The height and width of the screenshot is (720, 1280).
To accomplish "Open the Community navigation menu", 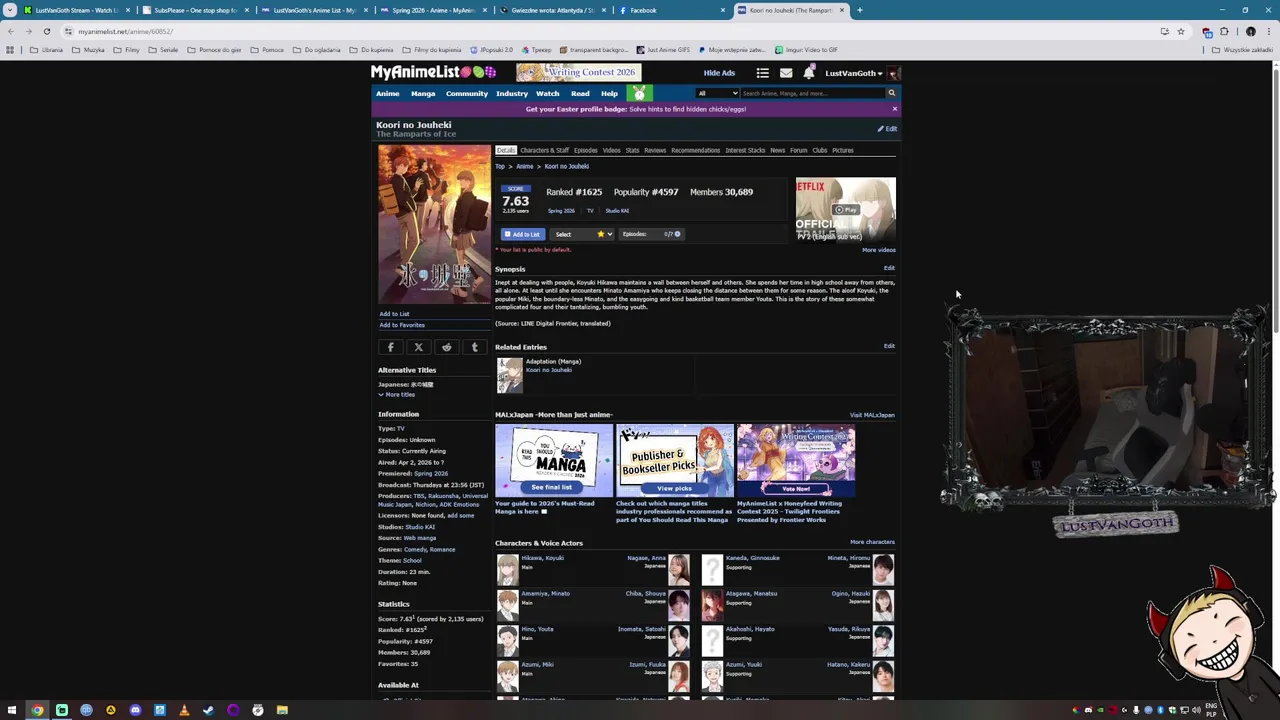I will (467, 94).
